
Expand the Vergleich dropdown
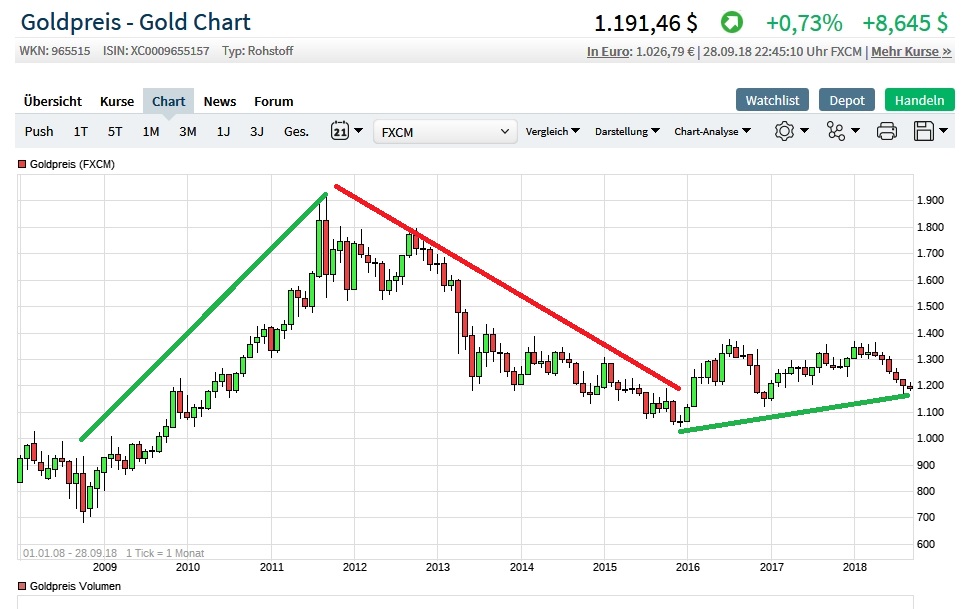pyautogui.click(x=552, y=131)
